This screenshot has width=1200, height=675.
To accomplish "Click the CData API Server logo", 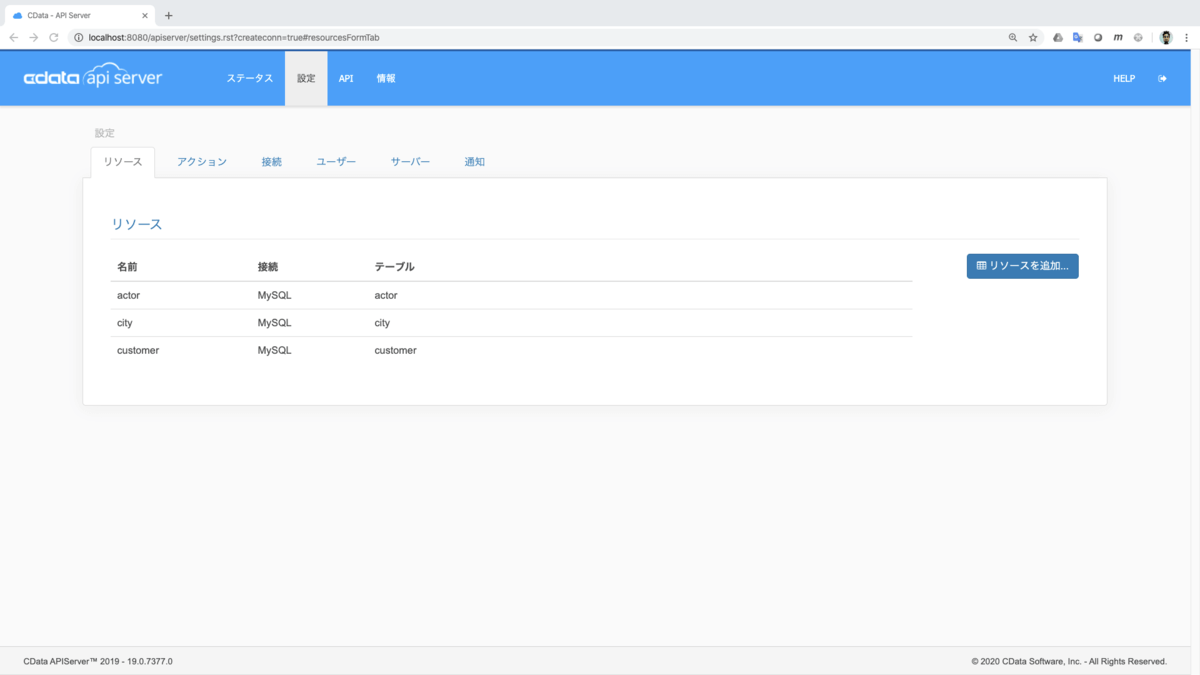I will coord(93,77).
